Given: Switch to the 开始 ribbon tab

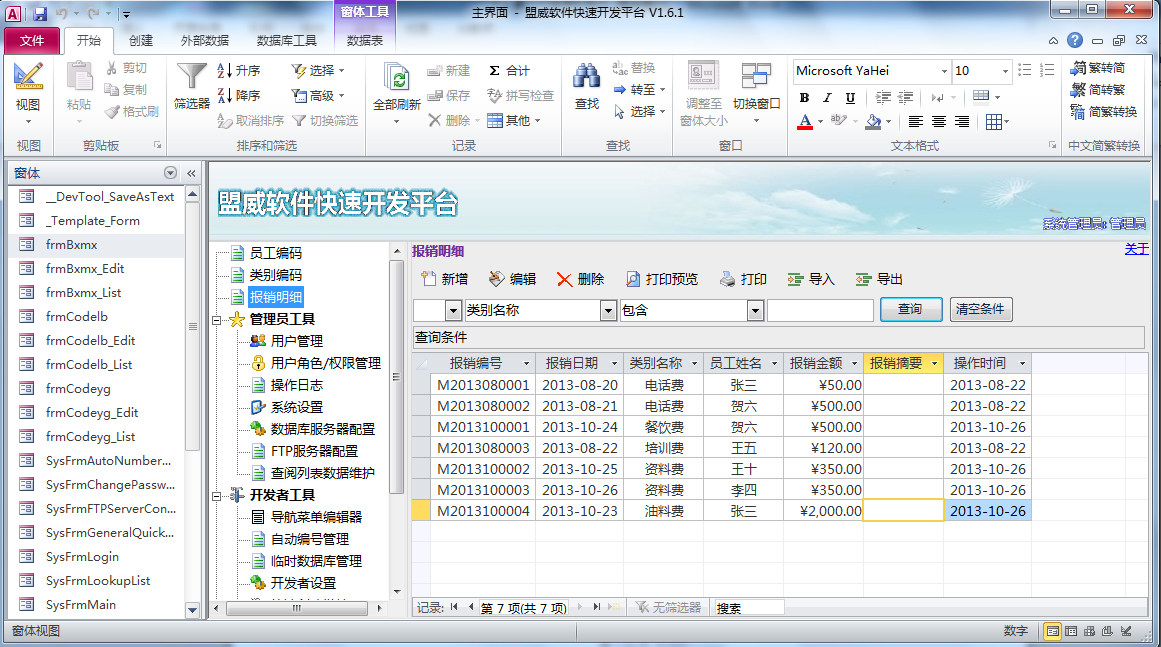Looking at the screenshot, I should pyautogui.click(x=88, y=41).
